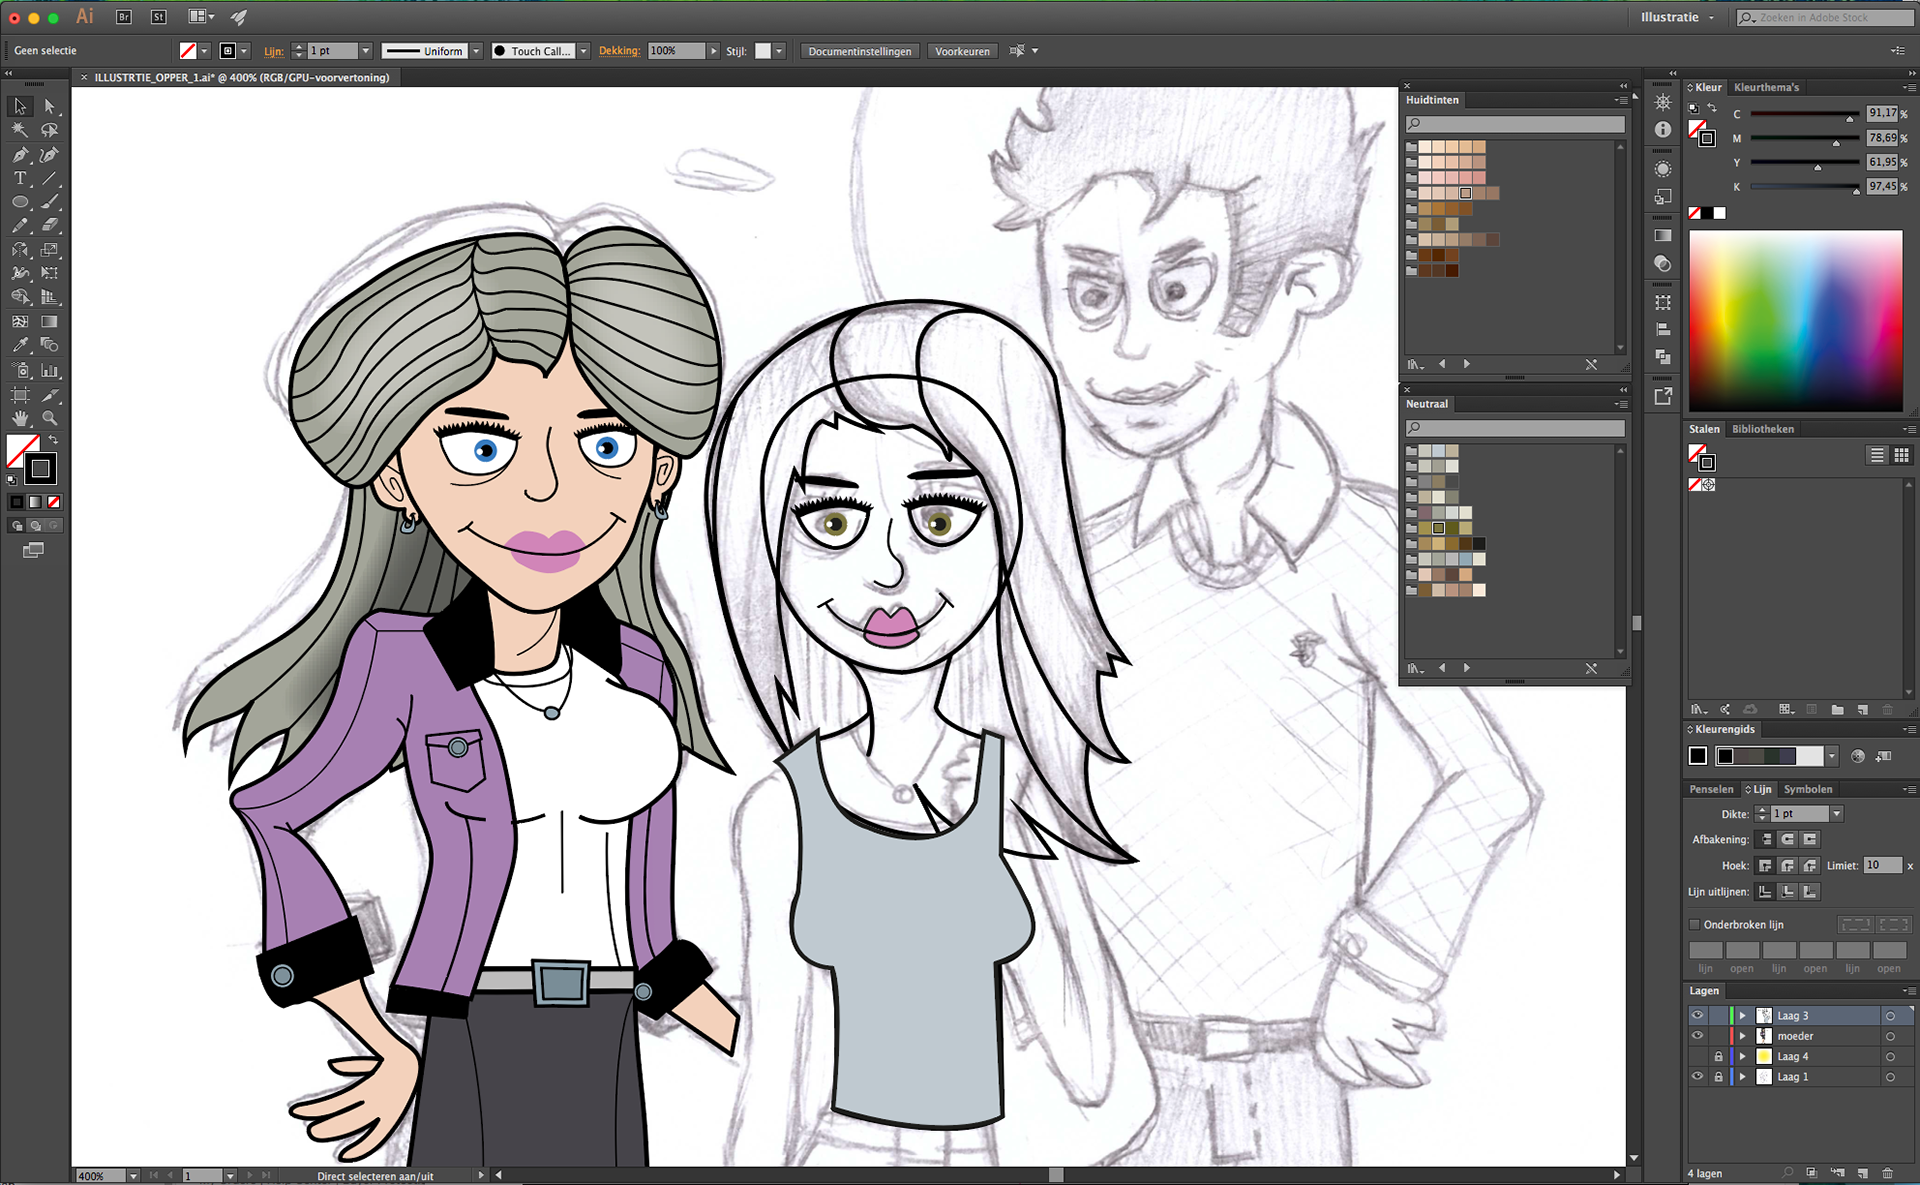Image resolution: width=1920 pixels, height=1185 pixels.
Task: Click the Documentinstellingen button
Action: (859, 51)
